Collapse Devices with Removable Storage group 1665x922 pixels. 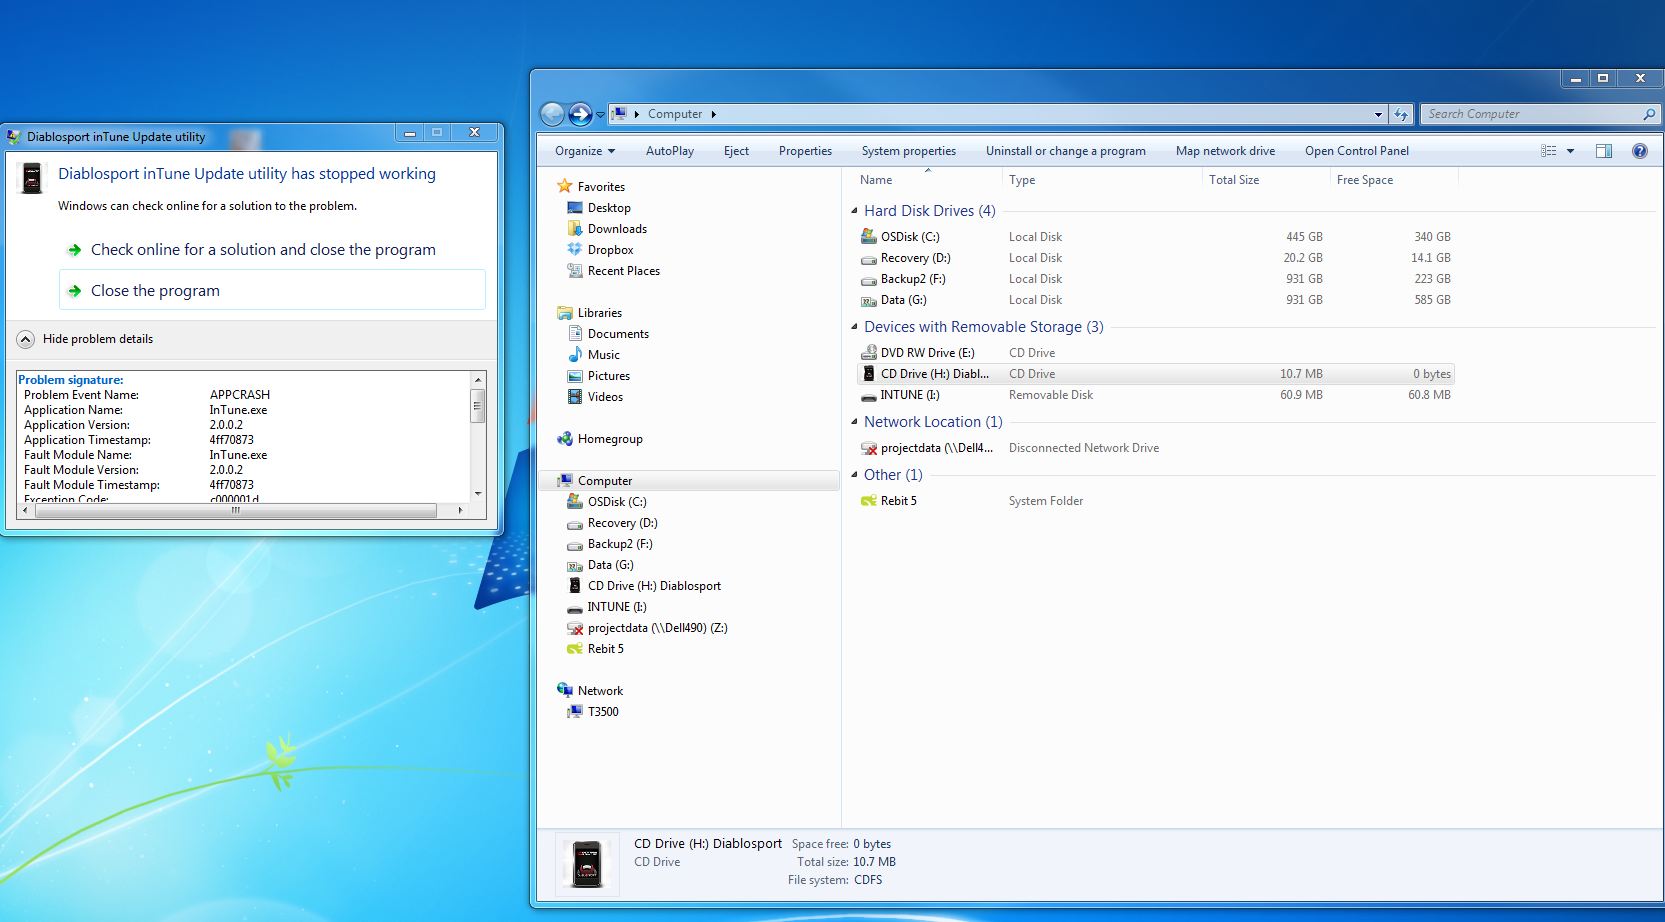pyautogui.click(x=854, y=327)
